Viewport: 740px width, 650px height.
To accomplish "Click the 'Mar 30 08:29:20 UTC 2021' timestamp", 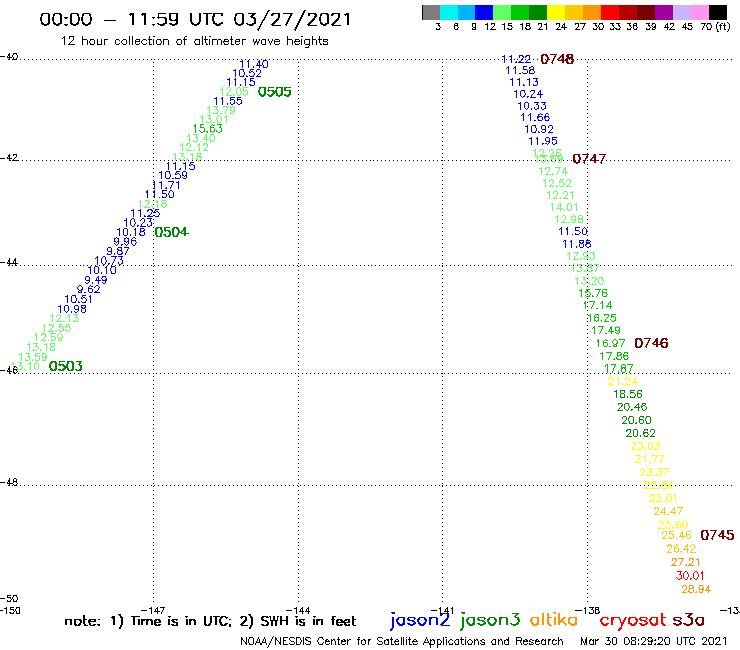I will [x=654, y=641].
